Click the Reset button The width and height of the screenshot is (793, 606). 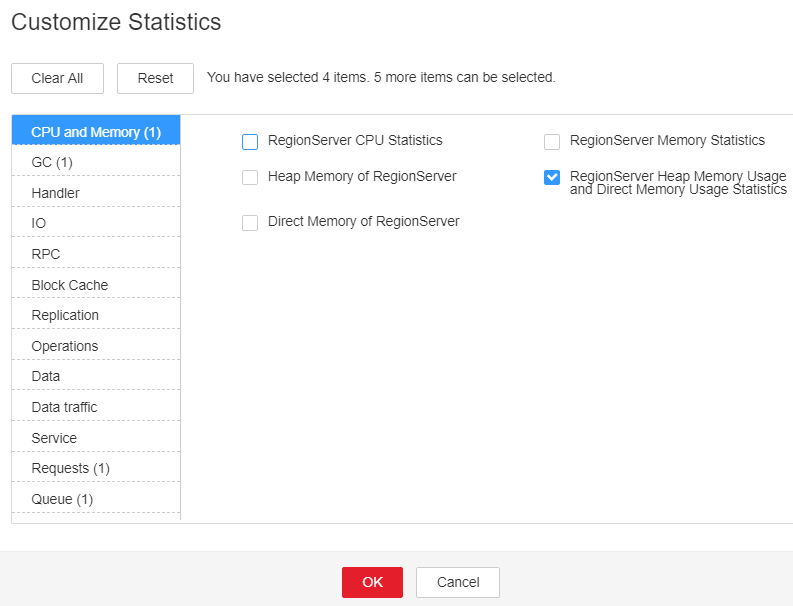(x=155, y=78)
